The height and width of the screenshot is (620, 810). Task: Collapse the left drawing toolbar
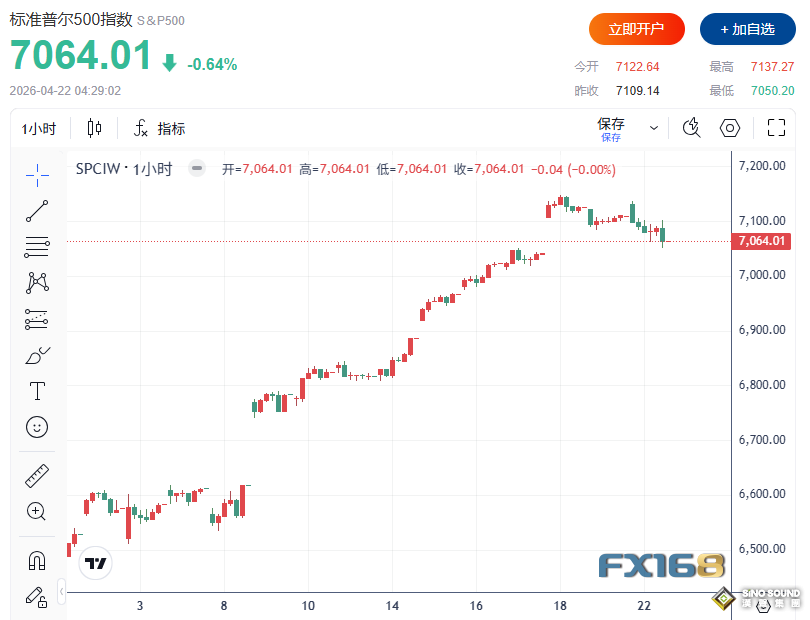point(62,592)
